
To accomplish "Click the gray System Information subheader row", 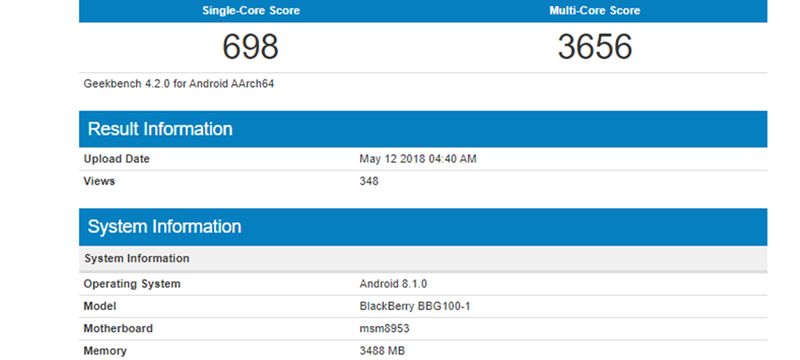I will coord(423,259).
